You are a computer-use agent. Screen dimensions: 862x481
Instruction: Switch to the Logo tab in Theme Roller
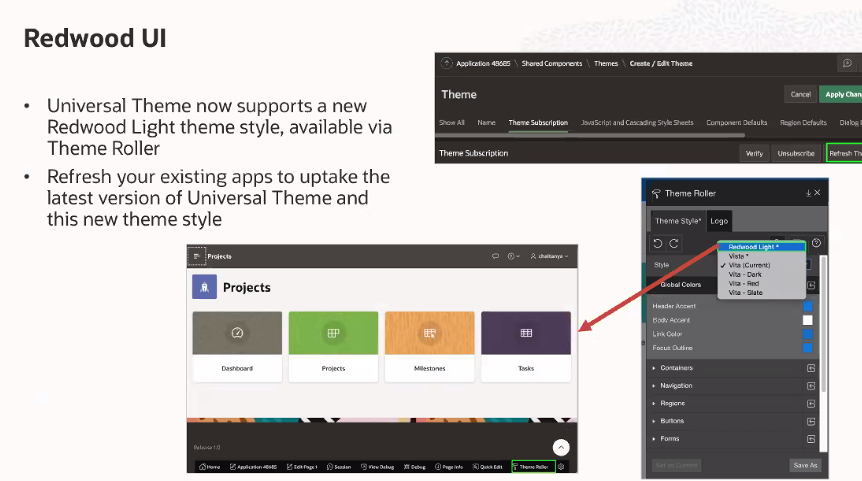pyautogui.click(x=719, y=220)
